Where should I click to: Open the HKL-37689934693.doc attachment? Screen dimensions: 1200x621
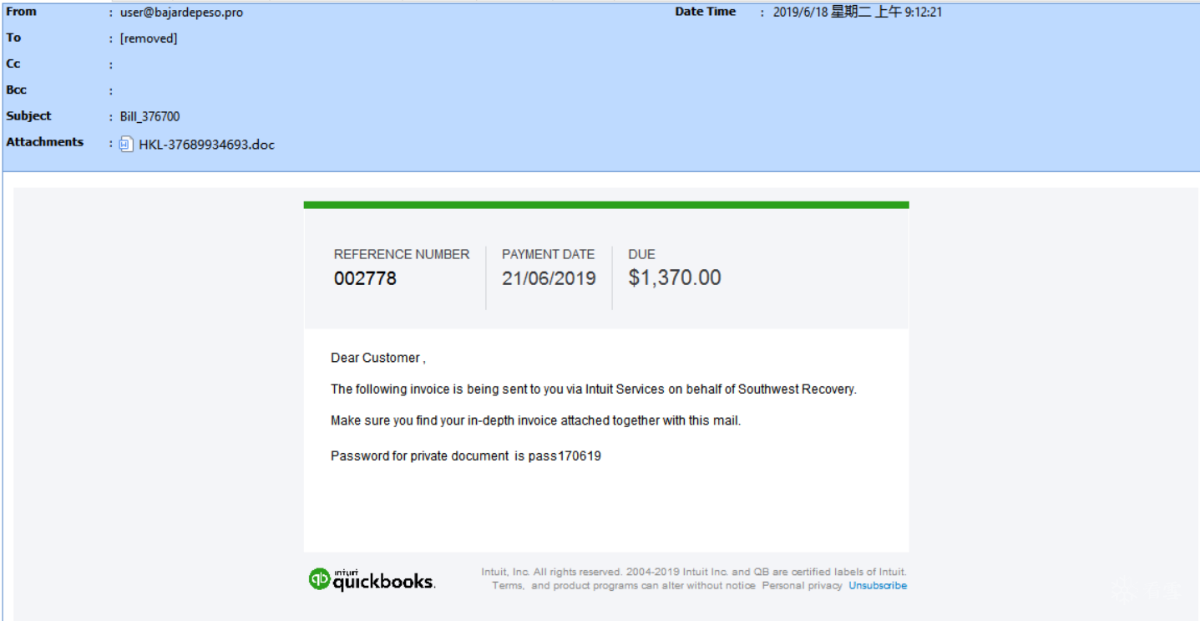[206, 145]
